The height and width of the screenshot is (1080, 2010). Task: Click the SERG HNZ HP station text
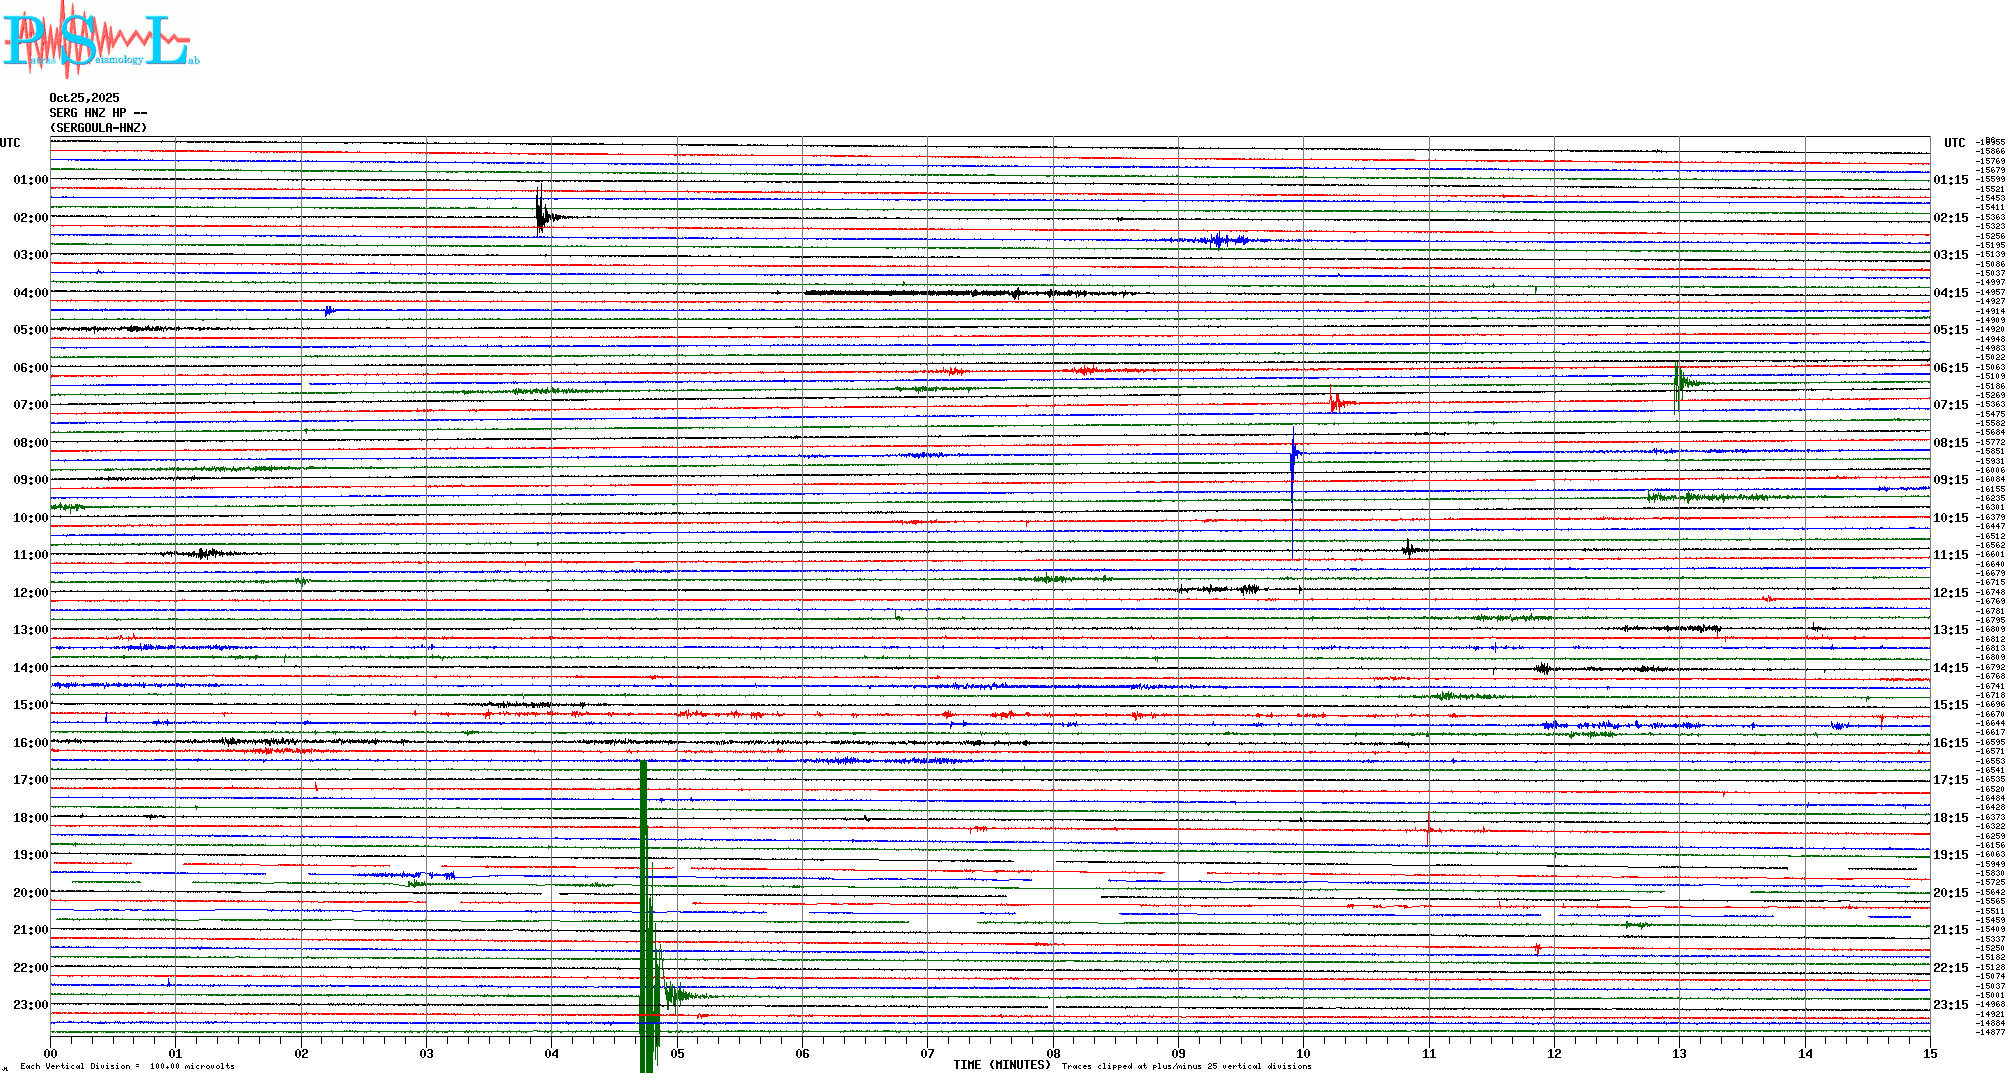tap(98, 113)
